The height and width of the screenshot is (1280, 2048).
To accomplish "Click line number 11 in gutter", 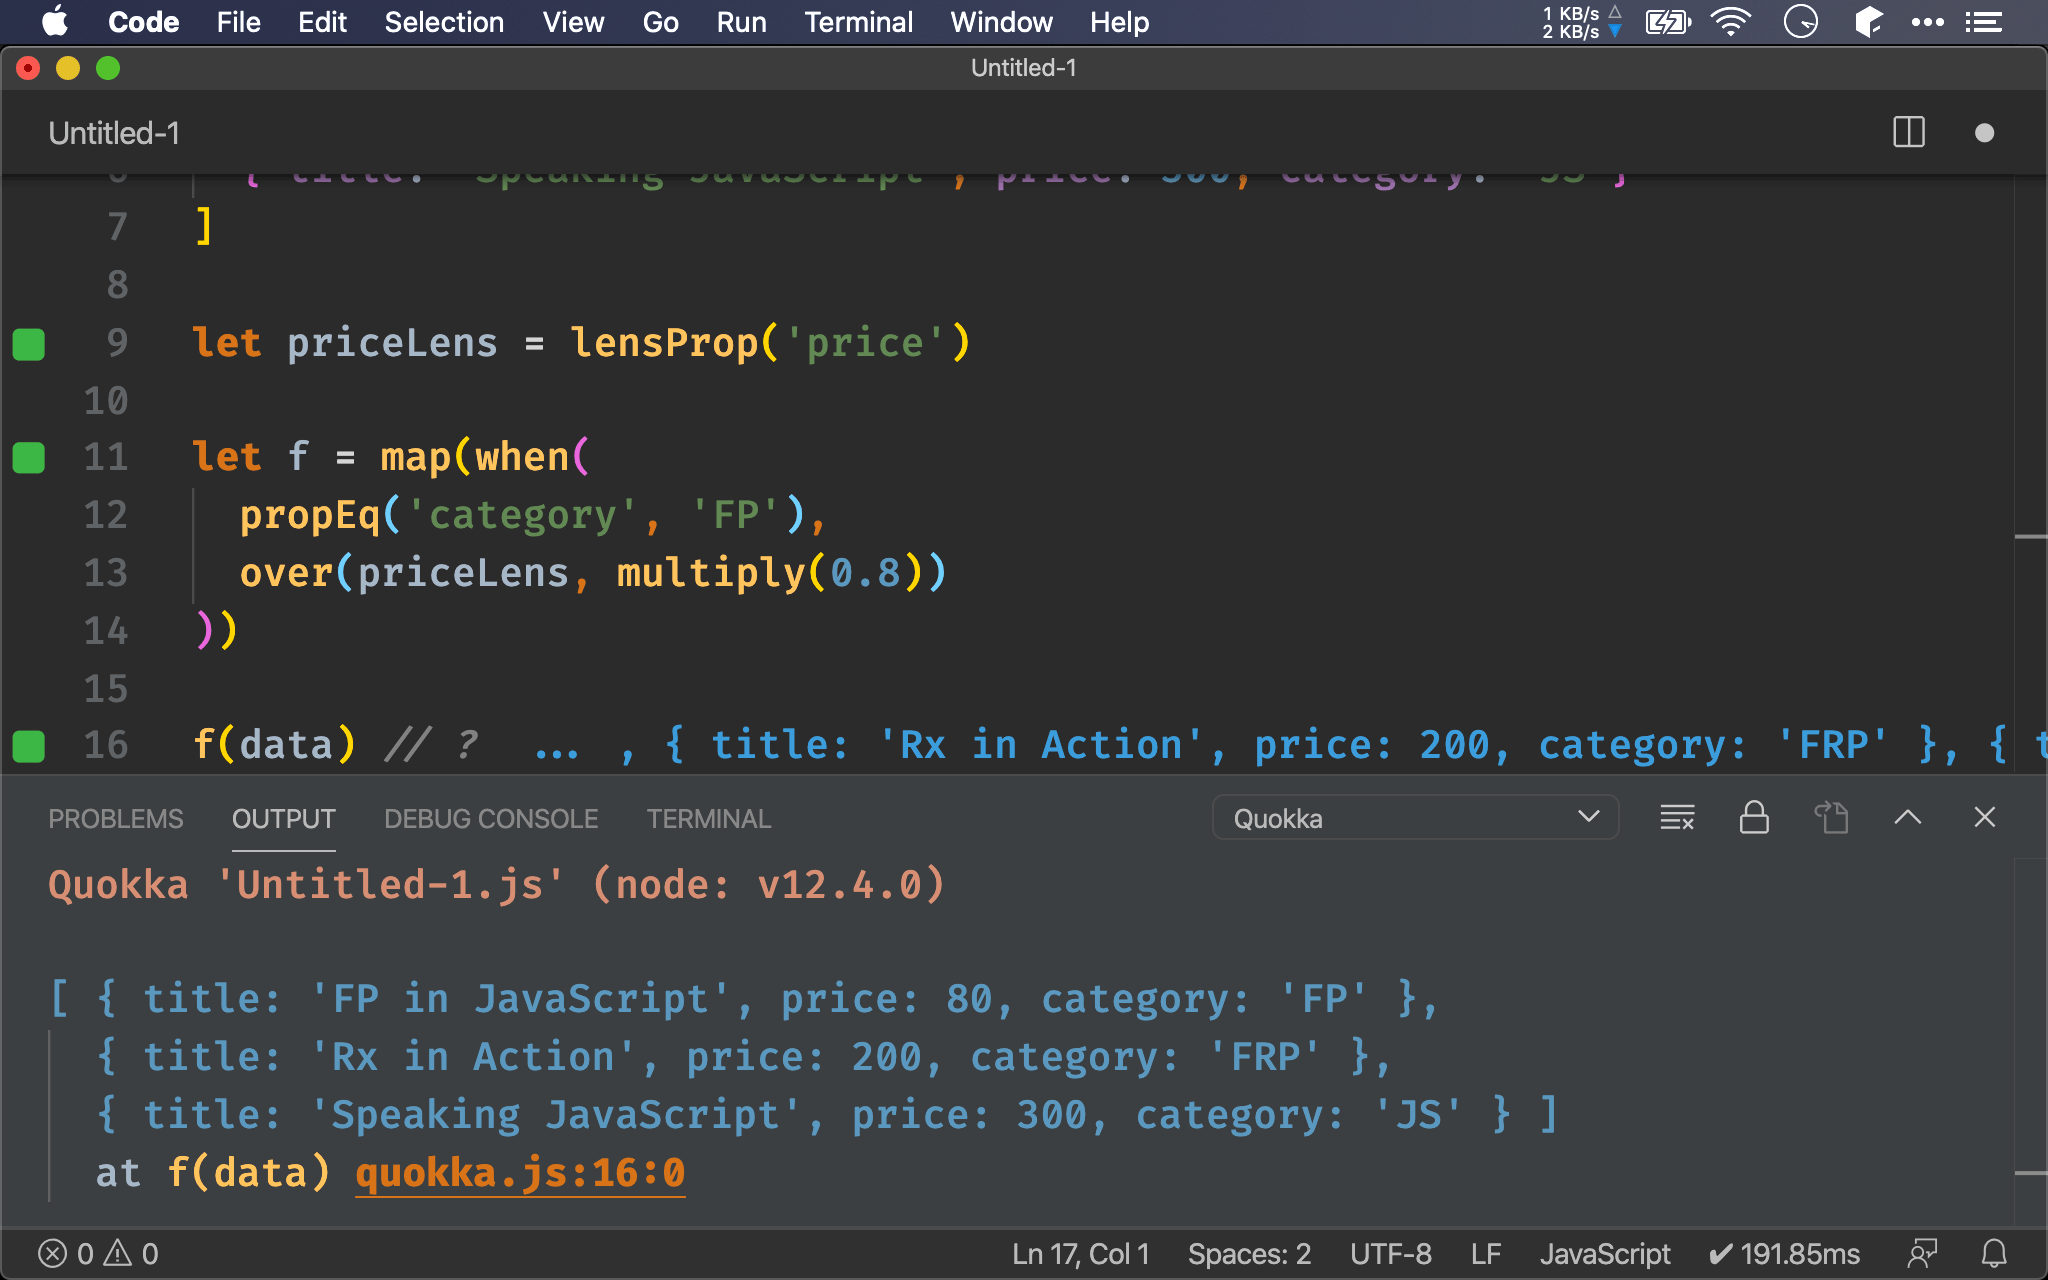I will pyautogui.click(x=106, y=457).
